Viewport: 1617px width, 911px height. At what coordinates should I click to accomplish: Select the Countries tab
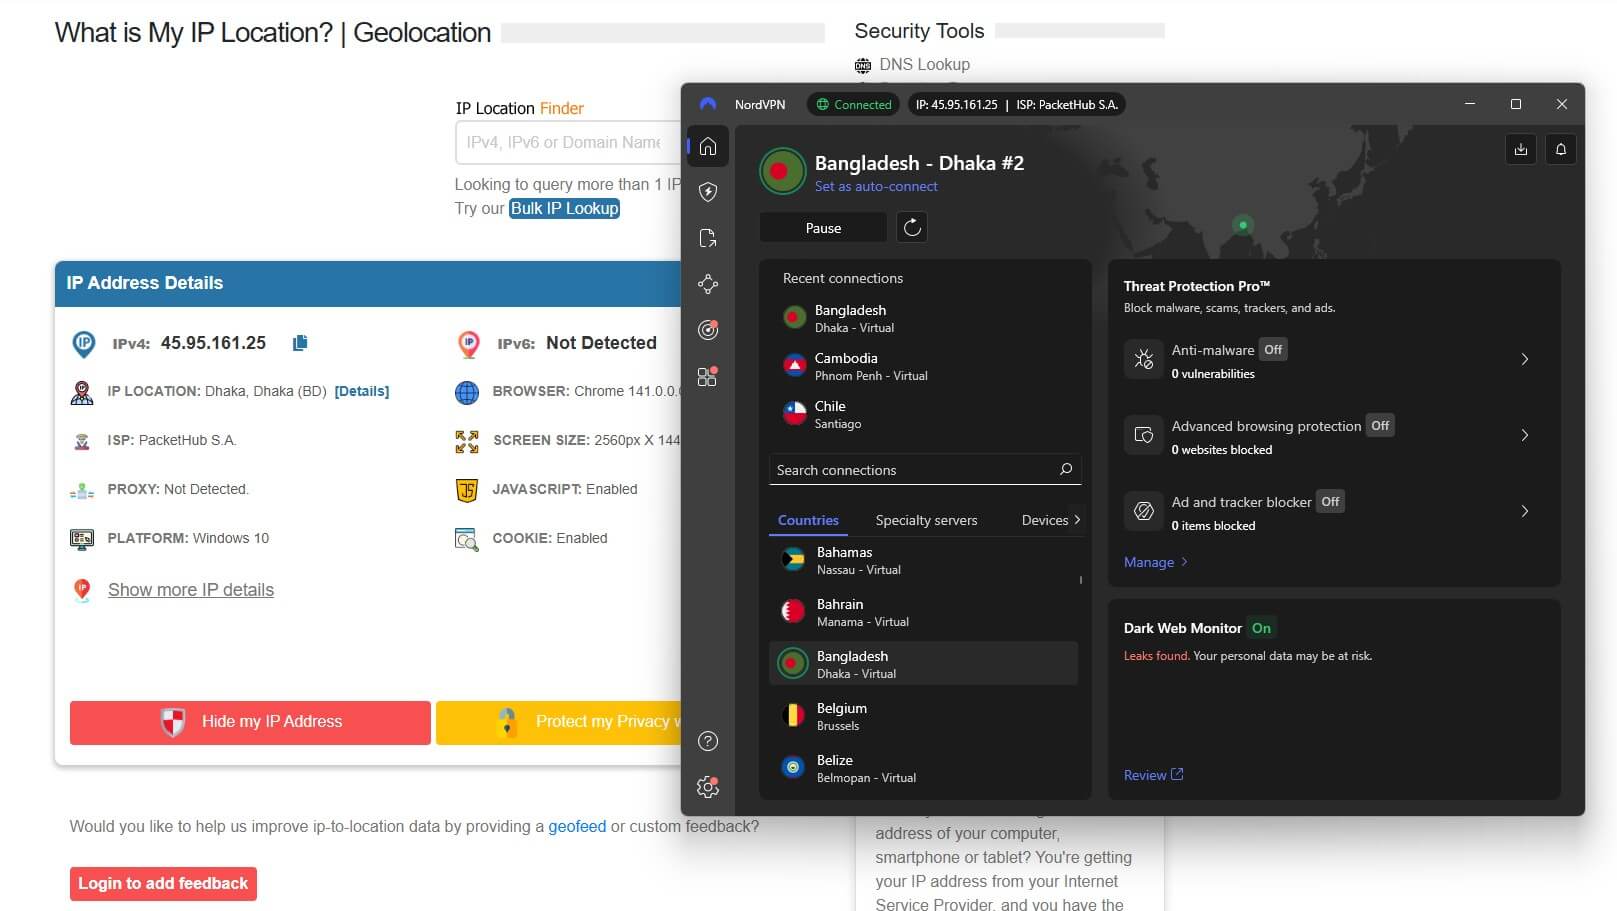[x=807, y=520]
